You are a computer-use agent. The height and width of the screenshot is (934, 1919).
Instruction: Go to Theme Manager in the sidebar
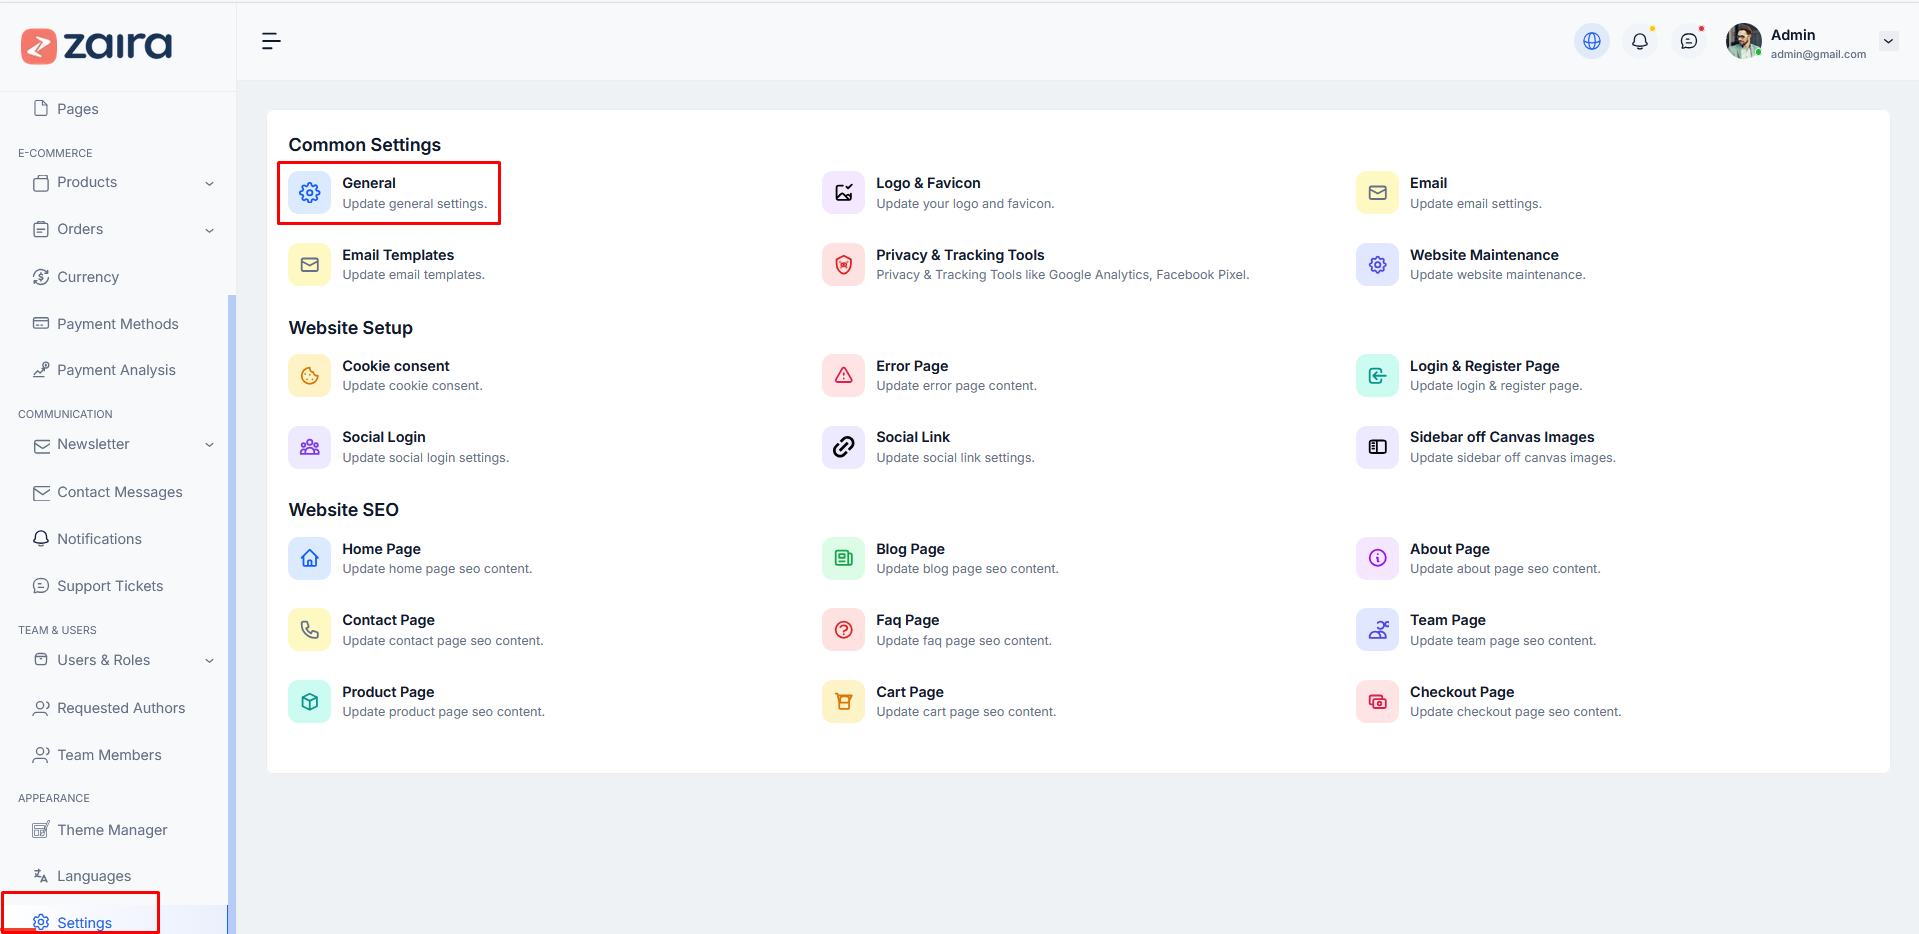pos(112,830)
